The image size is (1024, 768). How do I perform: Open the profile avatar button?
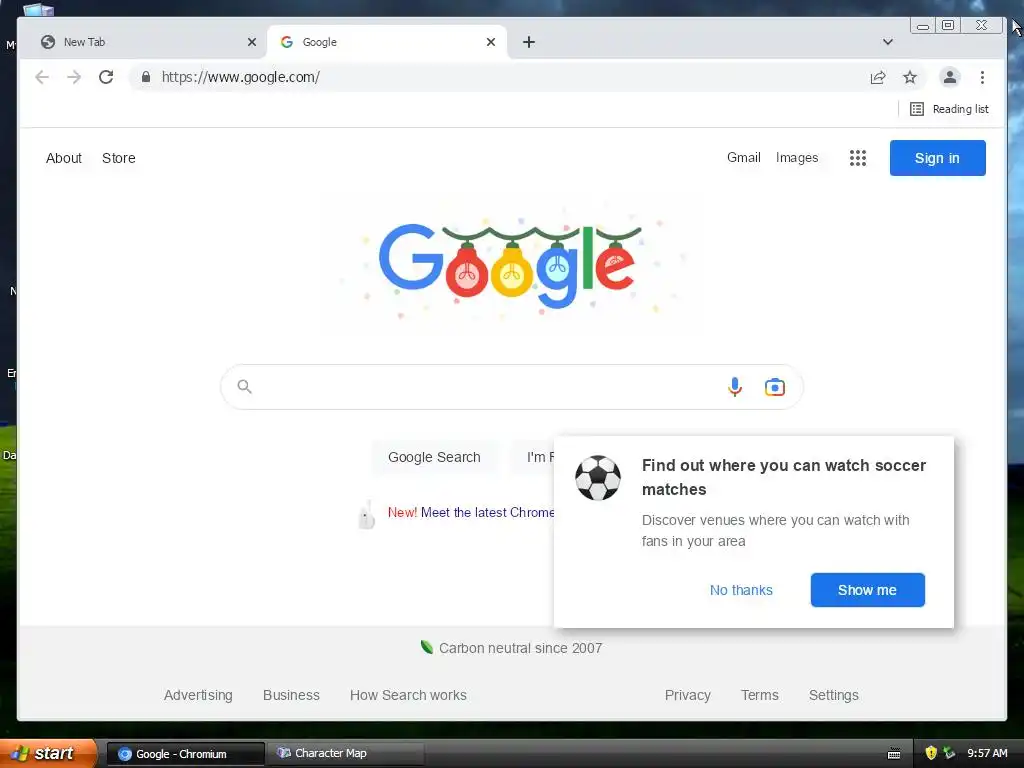[x=950, y=77]
